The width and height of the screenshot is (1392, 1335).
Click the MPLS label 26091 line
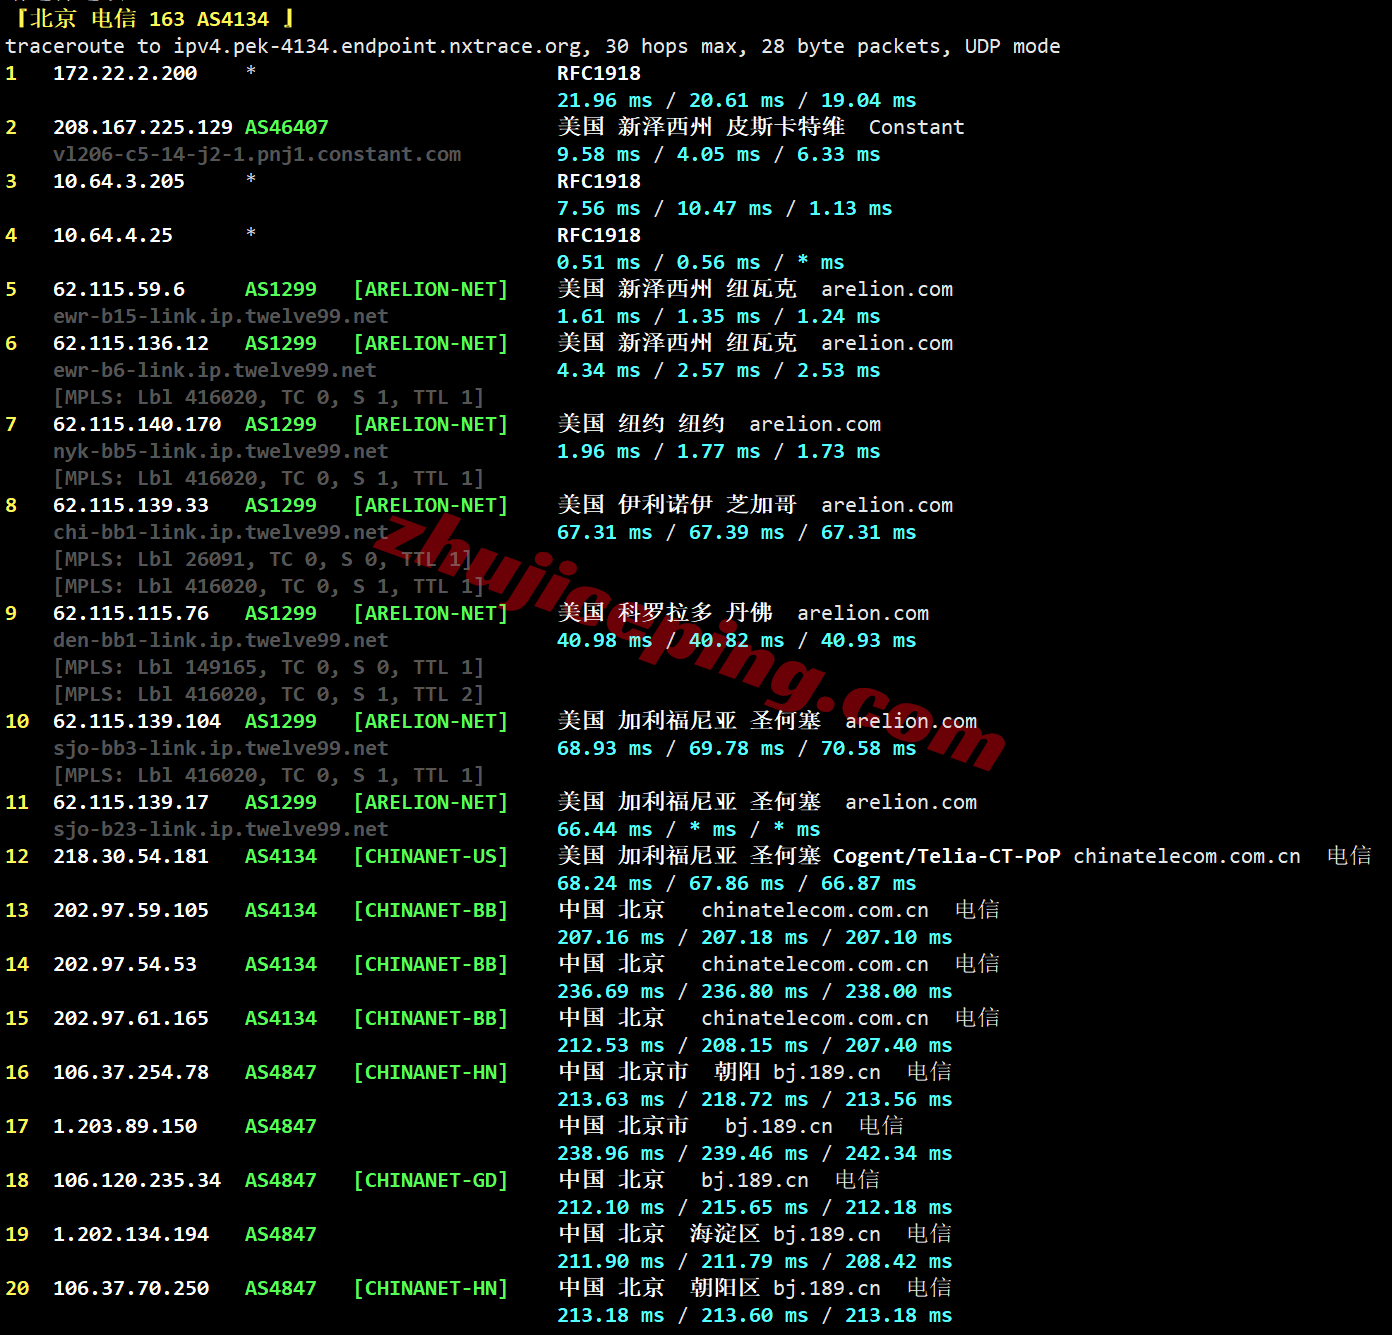pyautogui.click(x=262, y=559)
